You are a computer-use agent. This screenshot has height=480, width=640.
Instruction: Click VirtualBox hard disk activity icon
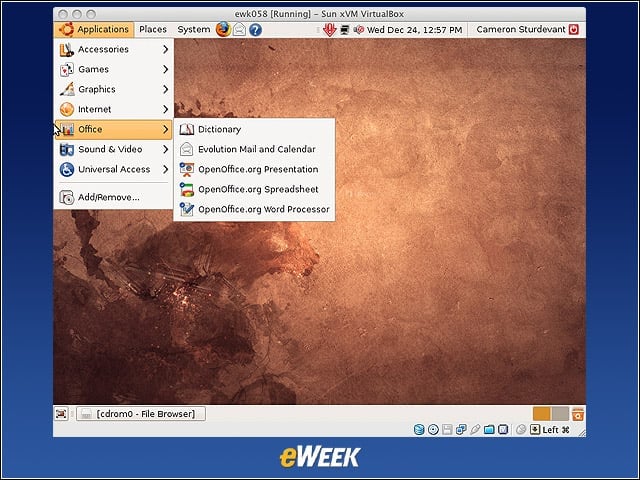tap(419, 430)
